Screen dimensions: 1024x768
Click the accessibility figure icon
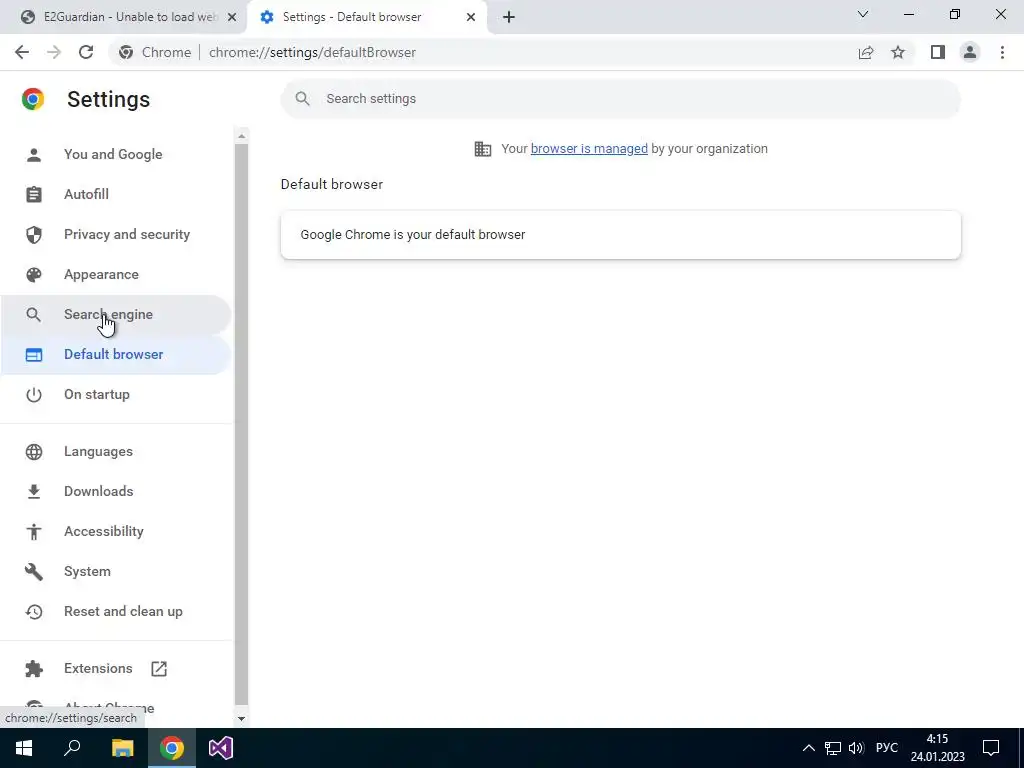(x=34, y=532)
